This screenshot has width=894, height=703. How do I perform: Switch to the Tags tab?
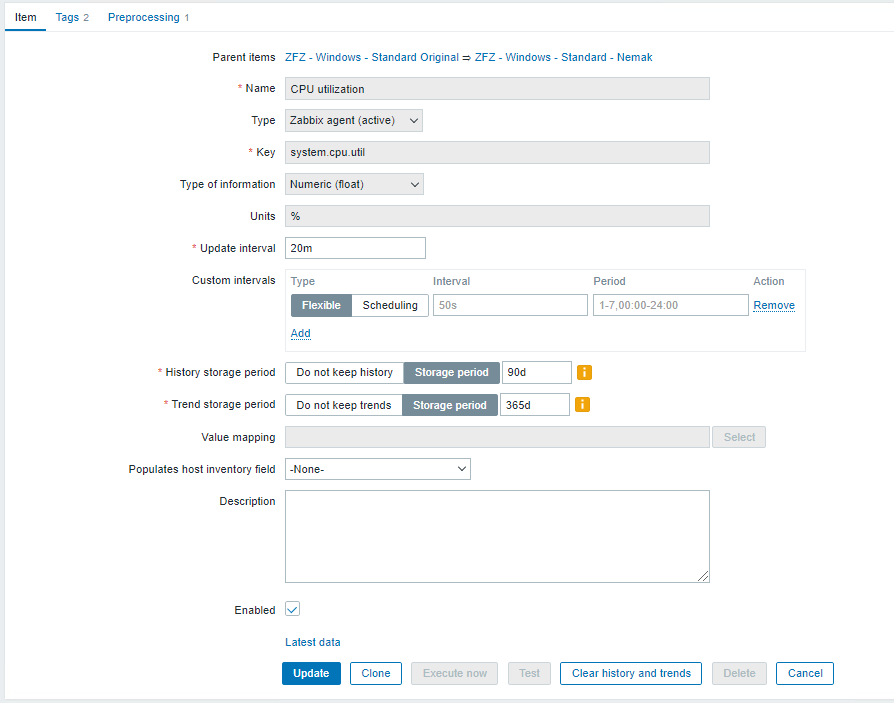click(x=72, y=17)
